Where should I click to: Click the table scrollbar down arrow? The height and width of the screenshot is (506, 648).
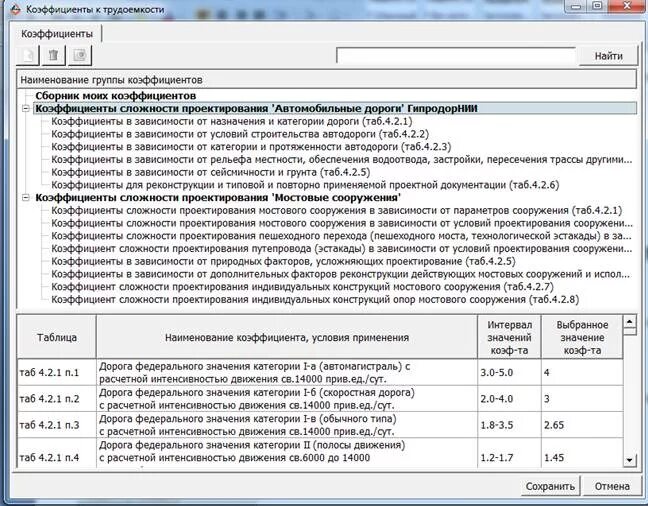pos(629,460)
